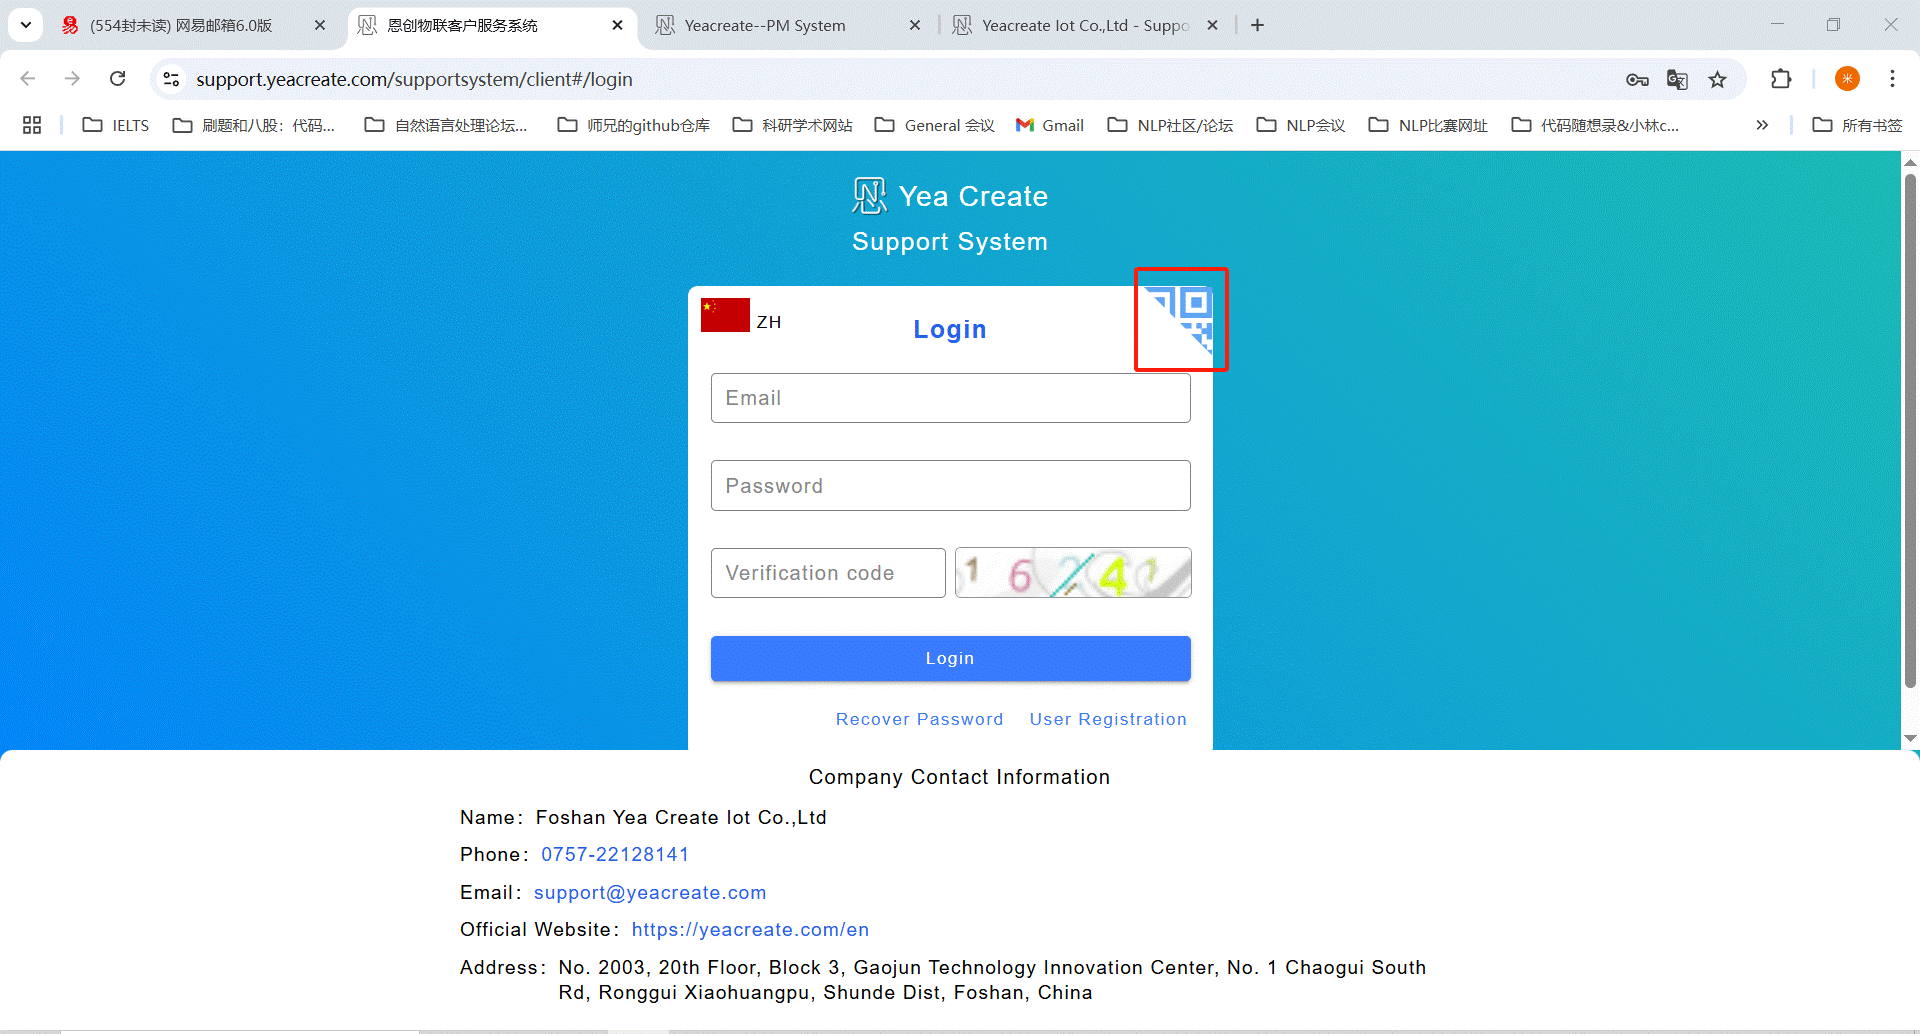
Task: Focus the Email input field
Action: pyautogui.click(x=950, y=398)
